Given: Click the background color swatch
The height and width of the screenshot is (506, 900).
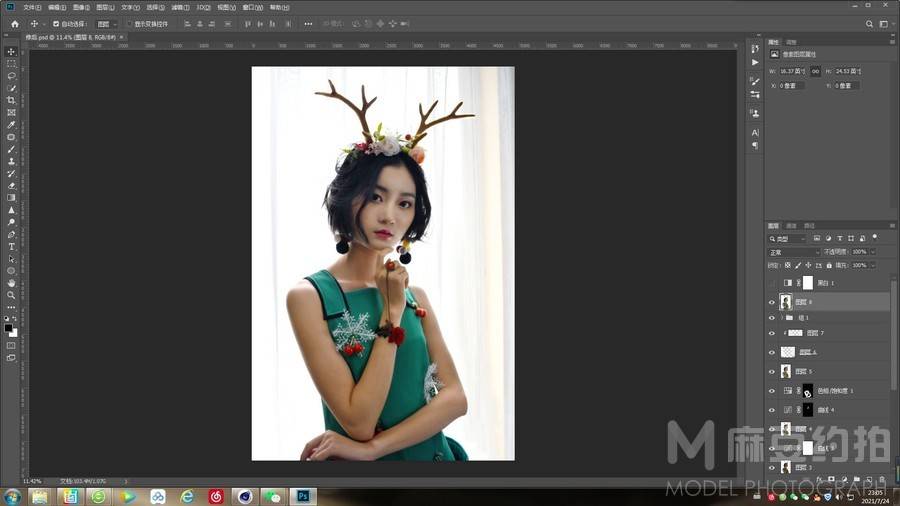Looking at the screenshot, I should (13, 333).
